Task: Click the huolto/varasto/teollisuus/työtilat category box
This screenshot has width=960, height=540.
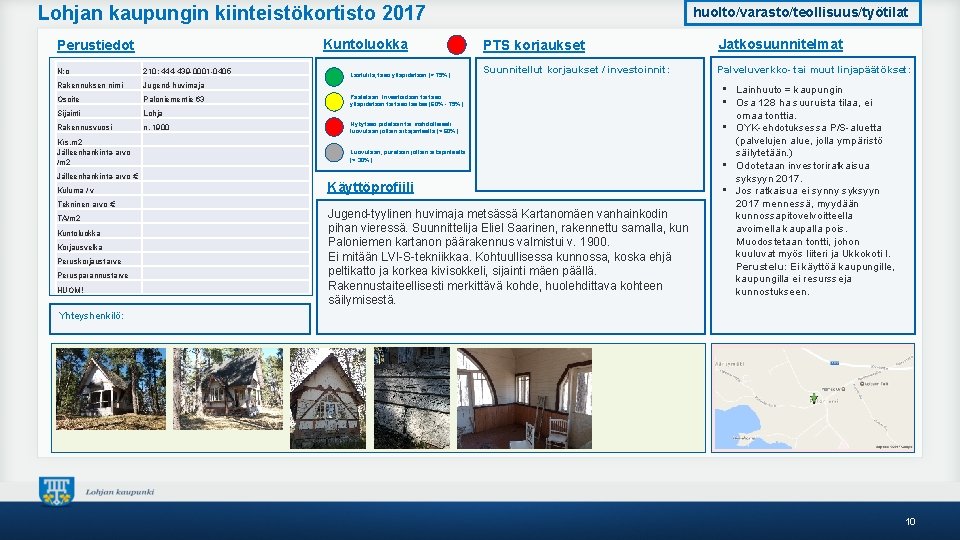Action: pyautogui.click(x=803, y=12)
